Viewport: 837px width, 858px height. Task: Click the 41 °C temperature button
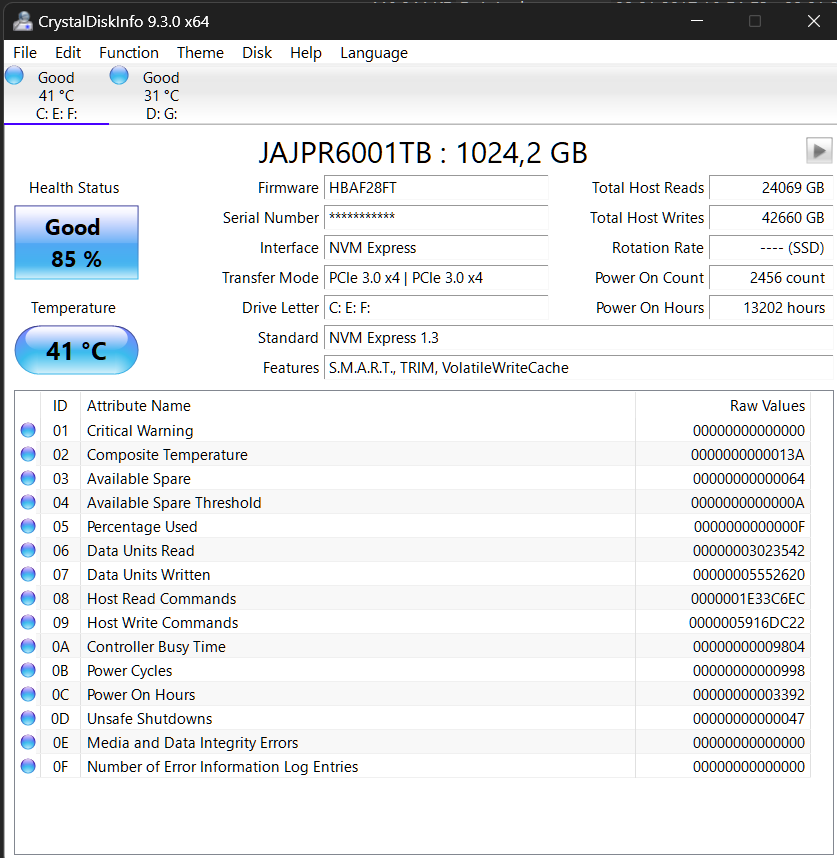(77, 350)
